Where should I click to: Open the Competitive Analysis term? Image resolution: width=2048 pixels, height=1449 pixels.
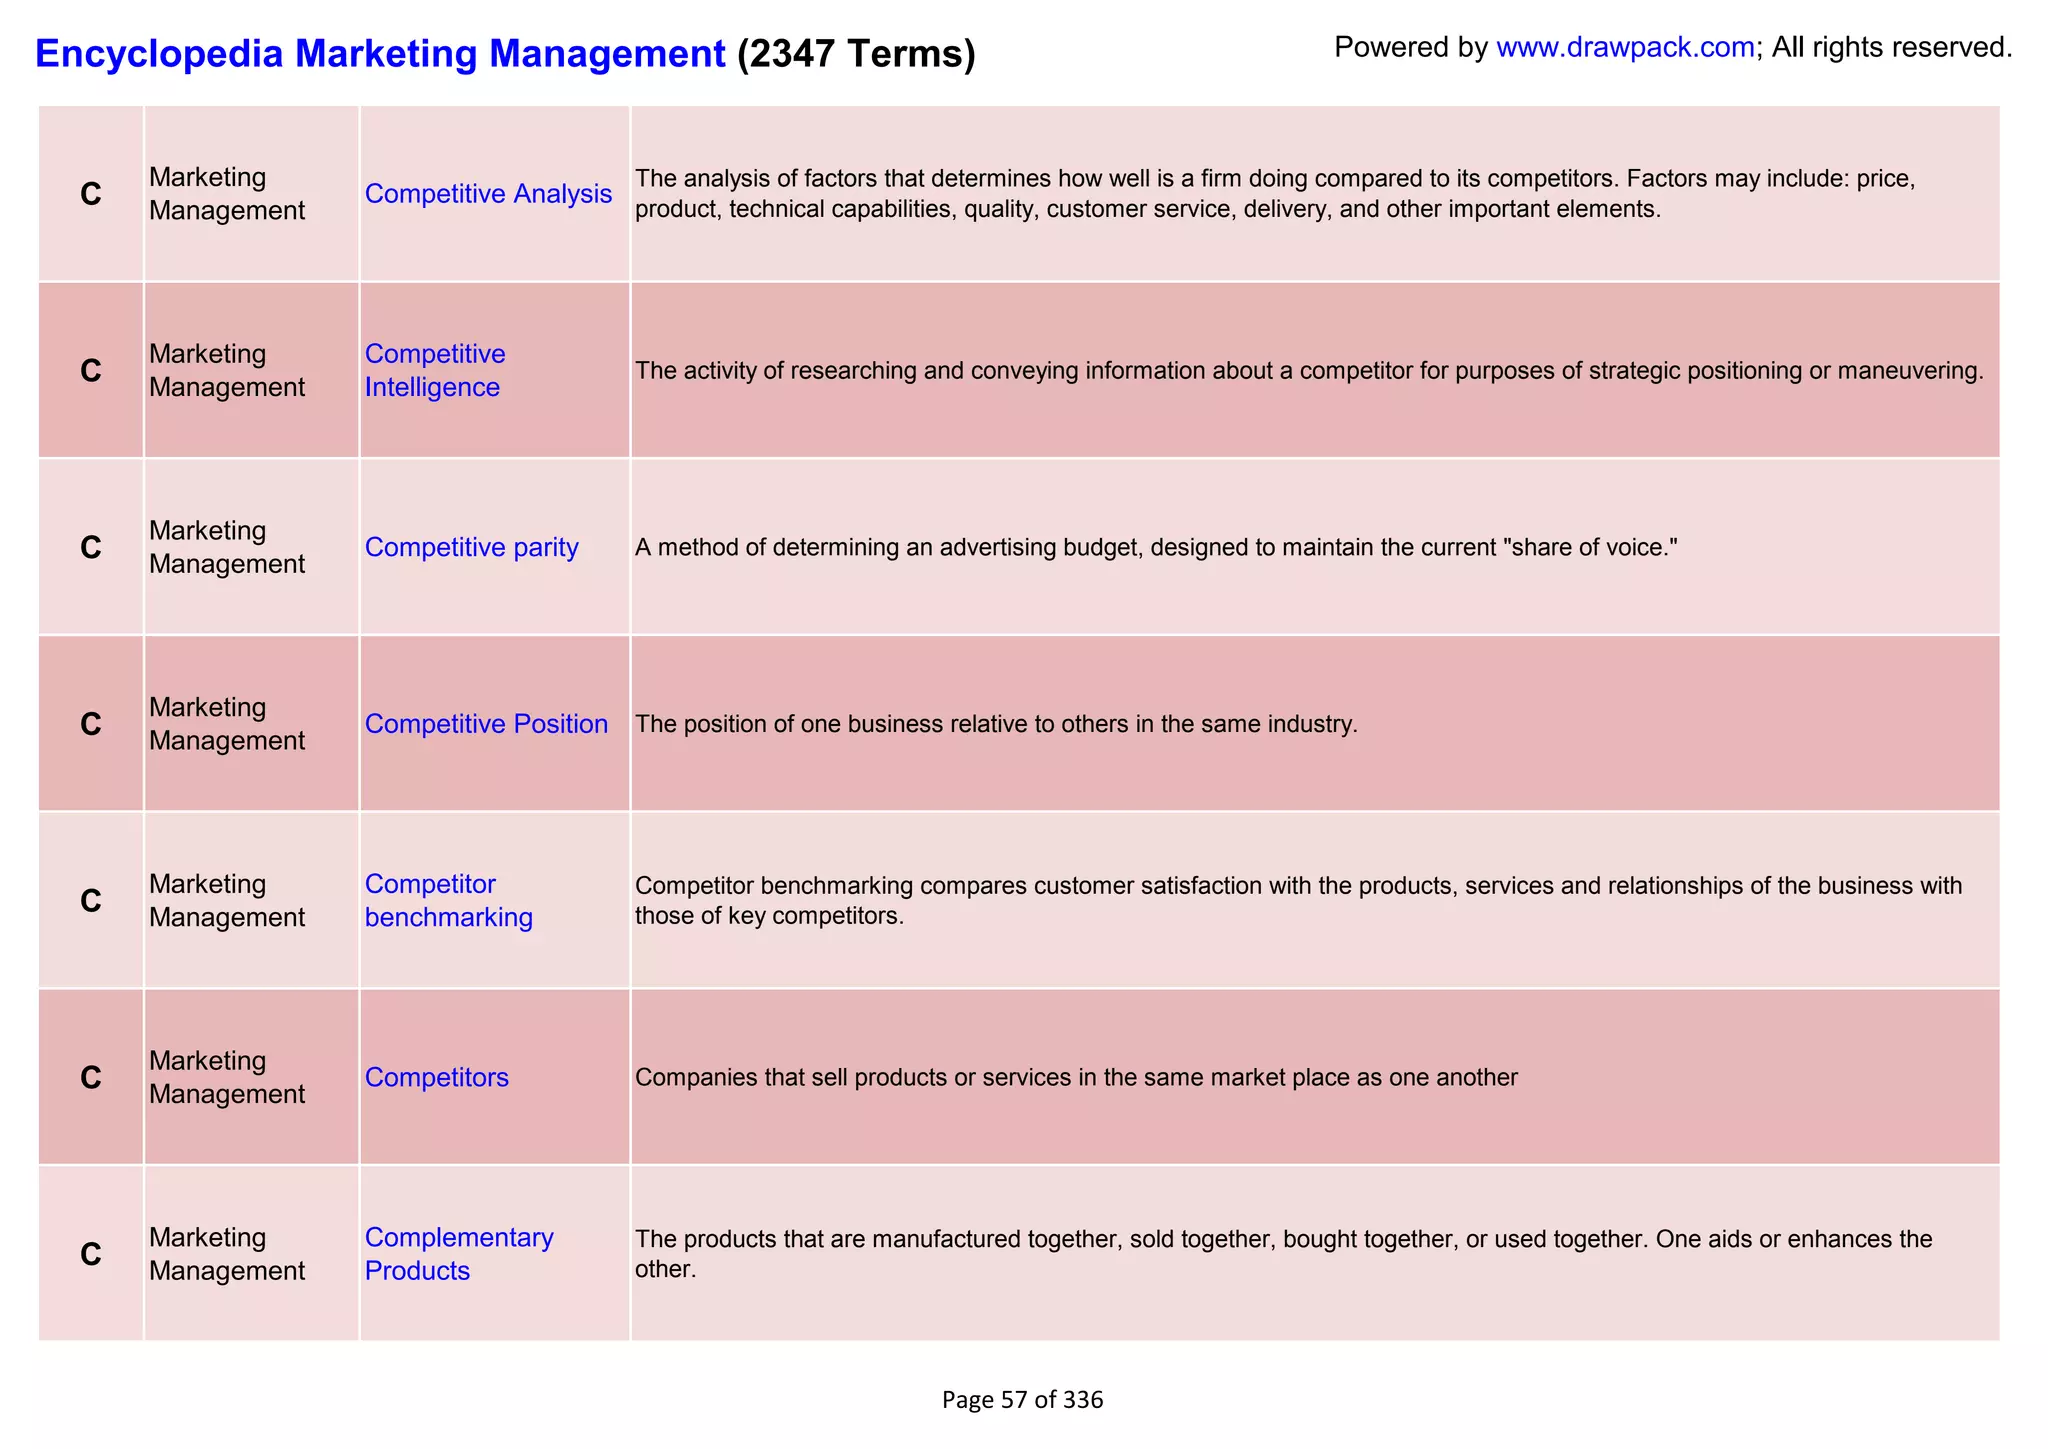(x=488, y=194)
